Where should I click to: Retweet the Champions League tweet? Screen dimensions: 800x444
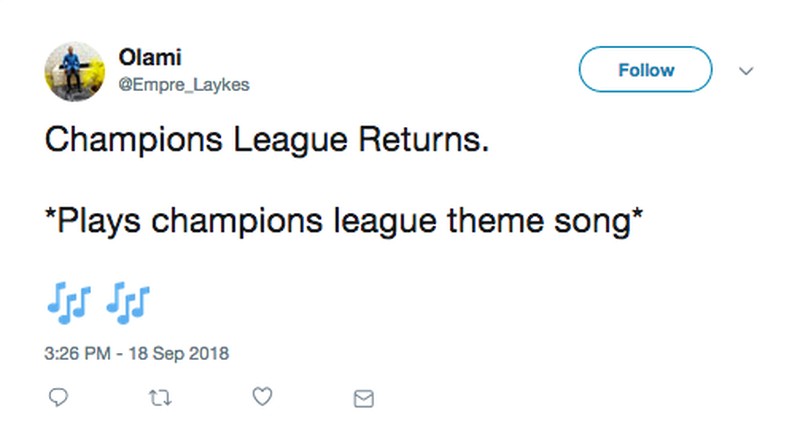[160, 398]
